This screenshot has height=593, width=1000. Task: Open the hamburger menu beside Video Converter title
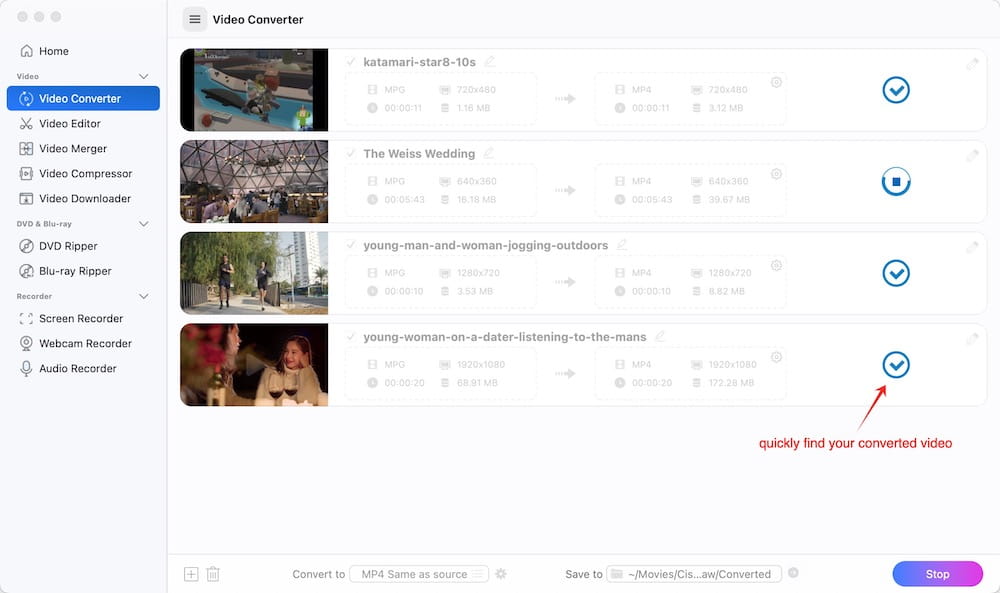[195, 20]
